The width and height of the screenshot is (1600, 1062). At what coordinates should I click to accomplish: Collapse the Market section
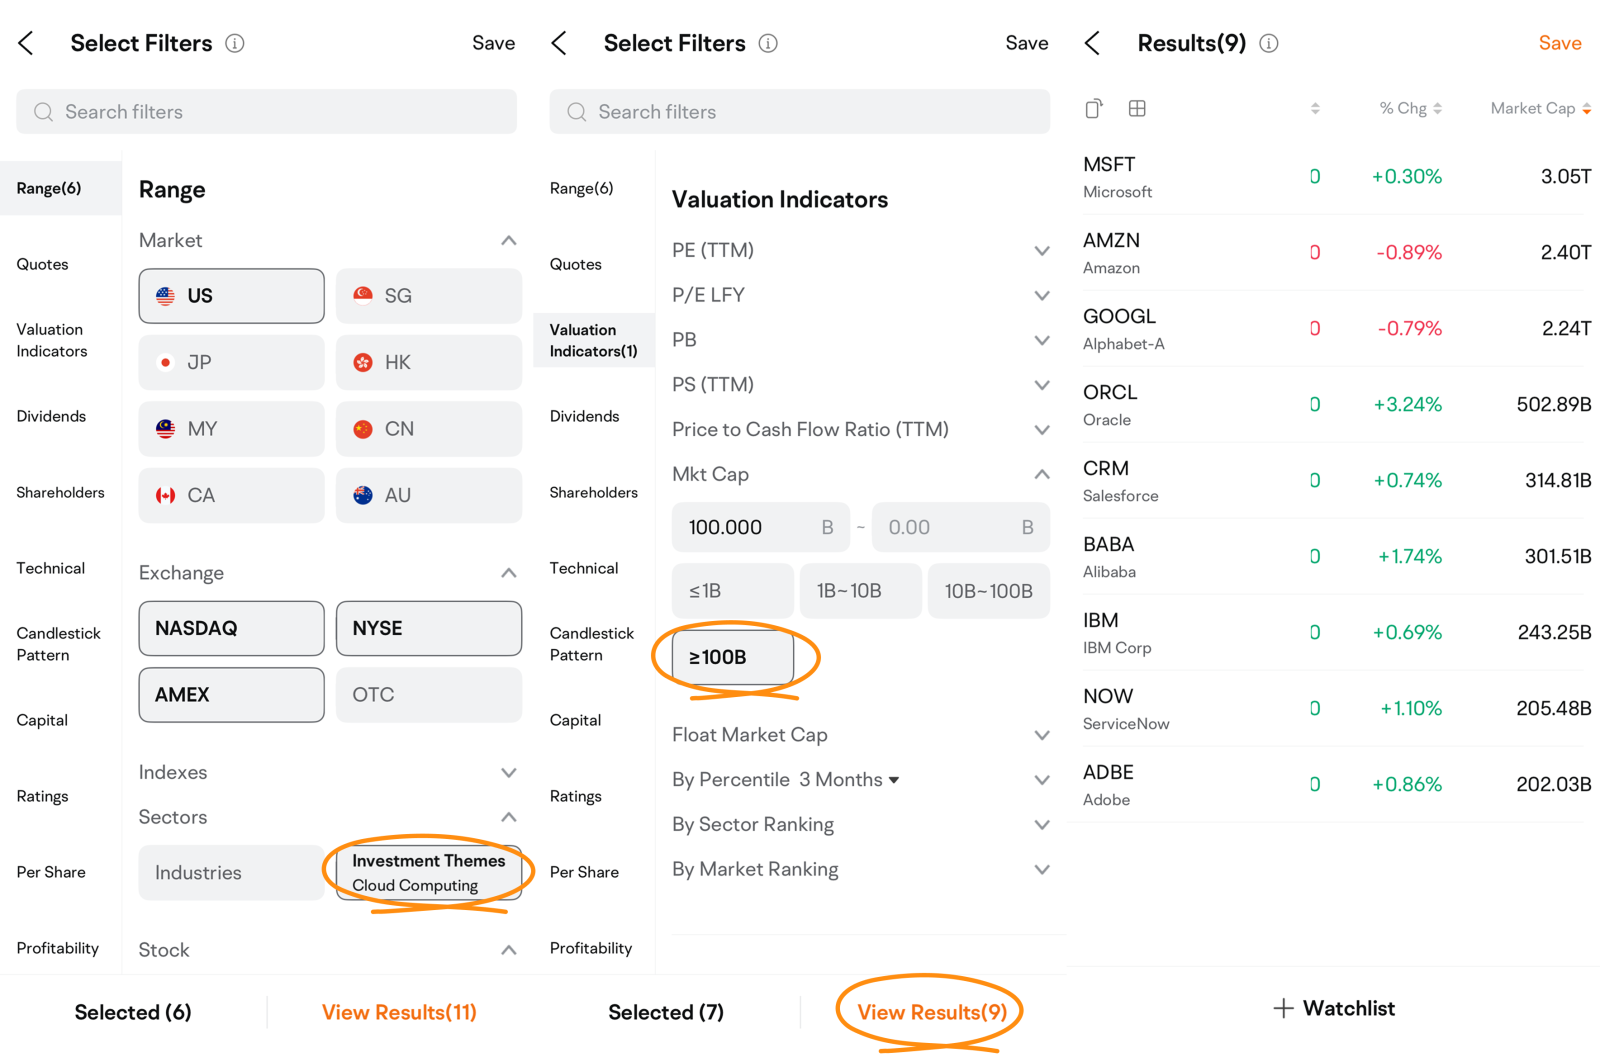tap(509, 240)
